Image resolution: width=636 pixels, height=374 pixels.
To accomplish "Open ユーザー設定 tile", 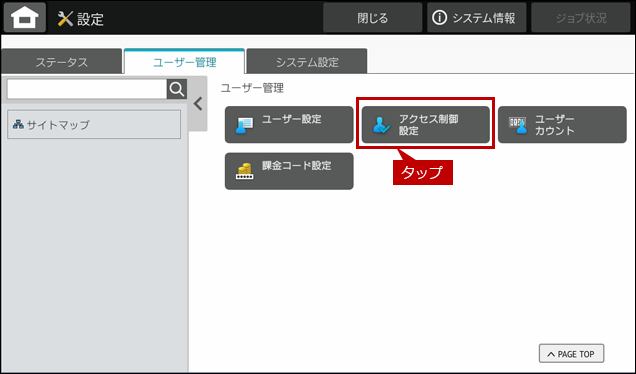I will [x=289, y=125].
